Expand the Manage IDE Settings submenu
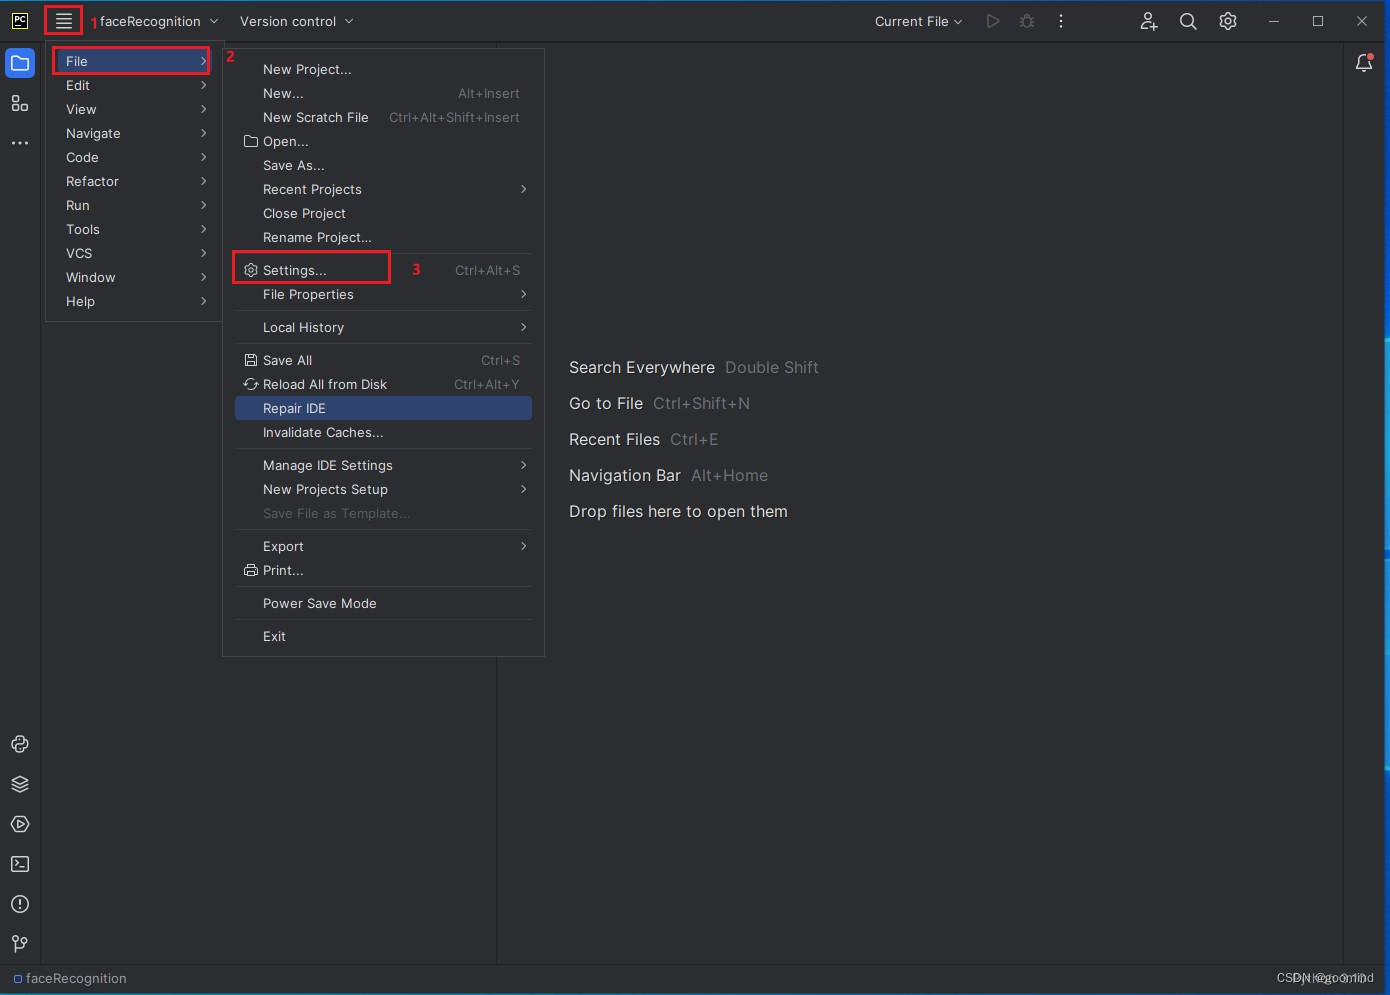The image size is (1390, 995). click(x=383, y=465)
